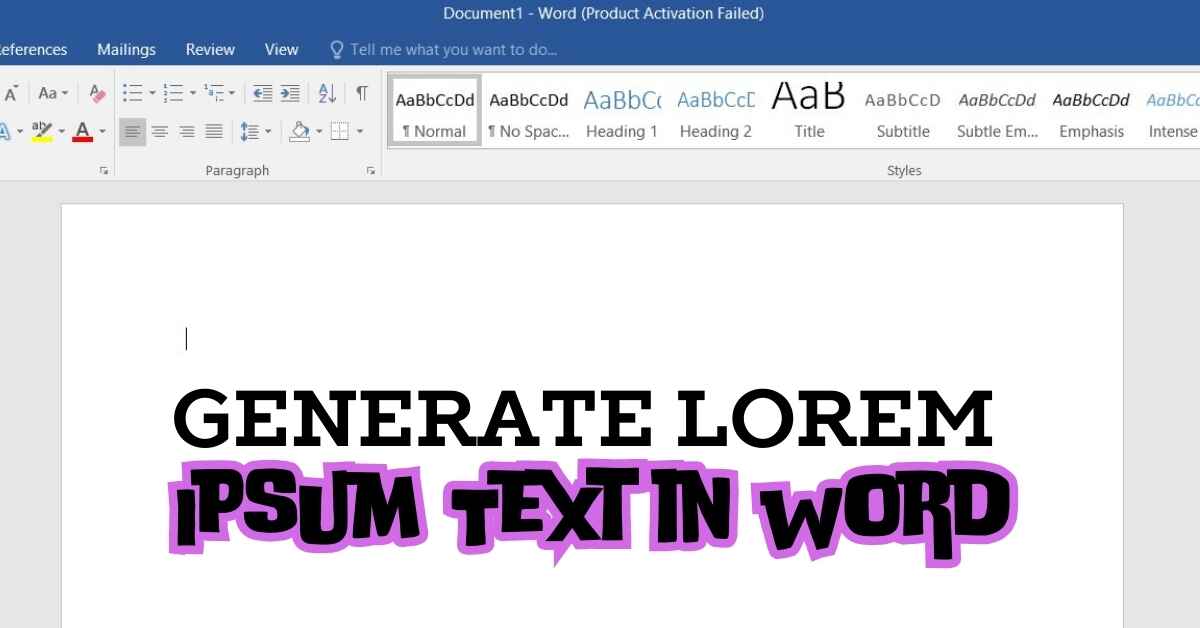Open the Borders dropdown arrow
This screenshot has width=1200, height=628.
click(361, 131)
